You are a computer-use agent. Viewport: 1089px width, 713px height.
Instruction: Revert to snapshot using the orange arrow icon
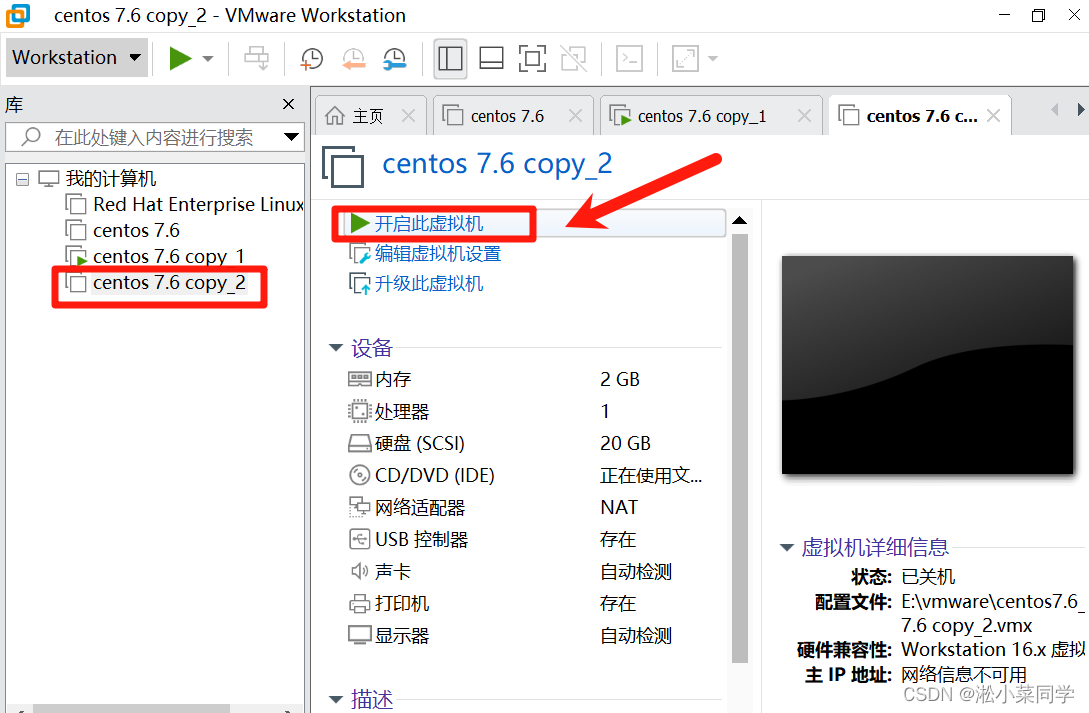354,59
